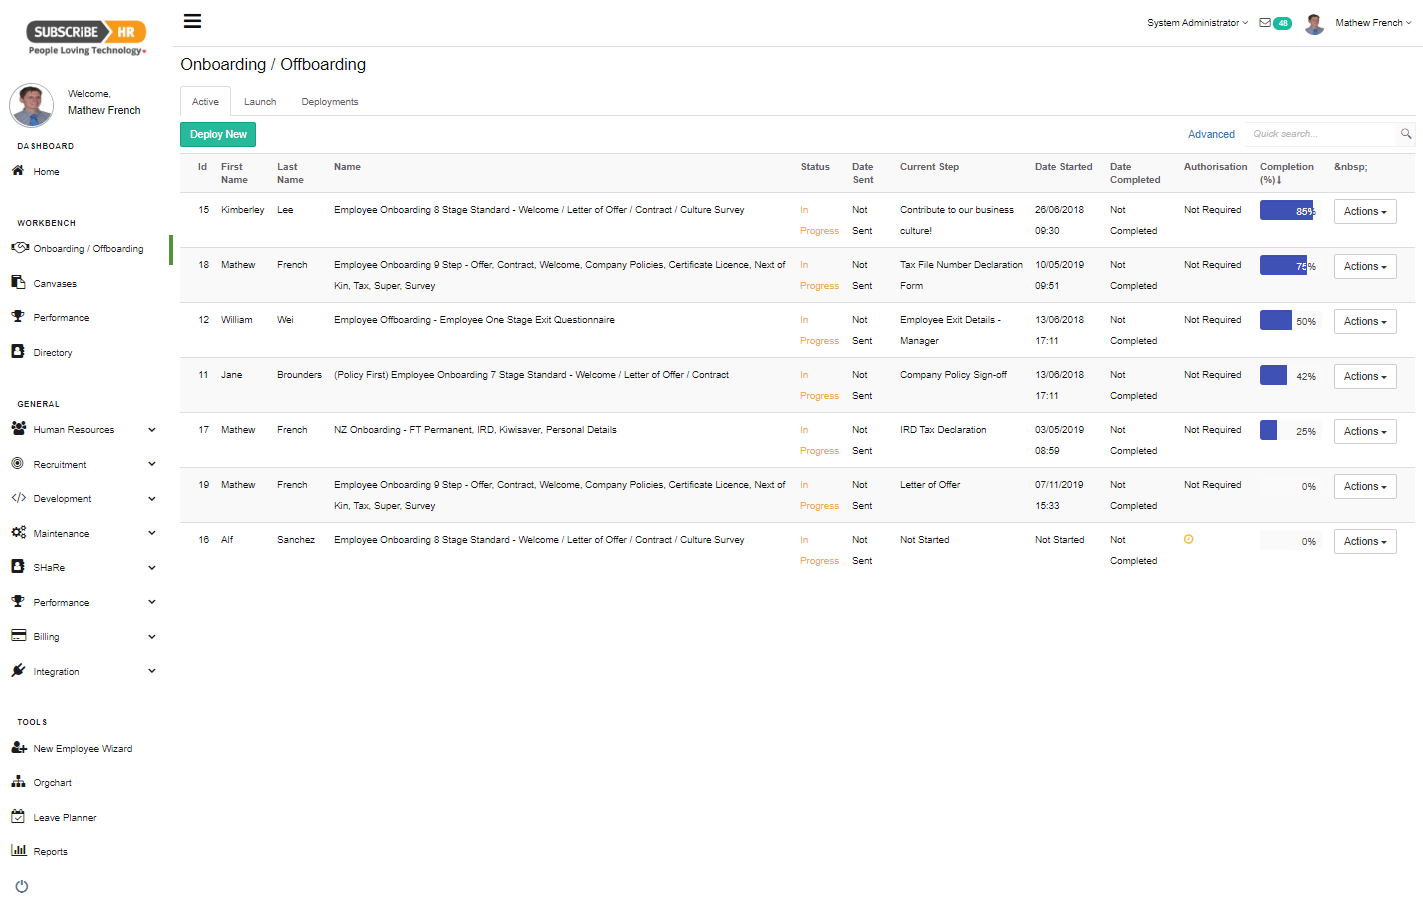Open Reports chart icon
Image resolution: width=1423 pixels, height=900 pixels.
18,851
